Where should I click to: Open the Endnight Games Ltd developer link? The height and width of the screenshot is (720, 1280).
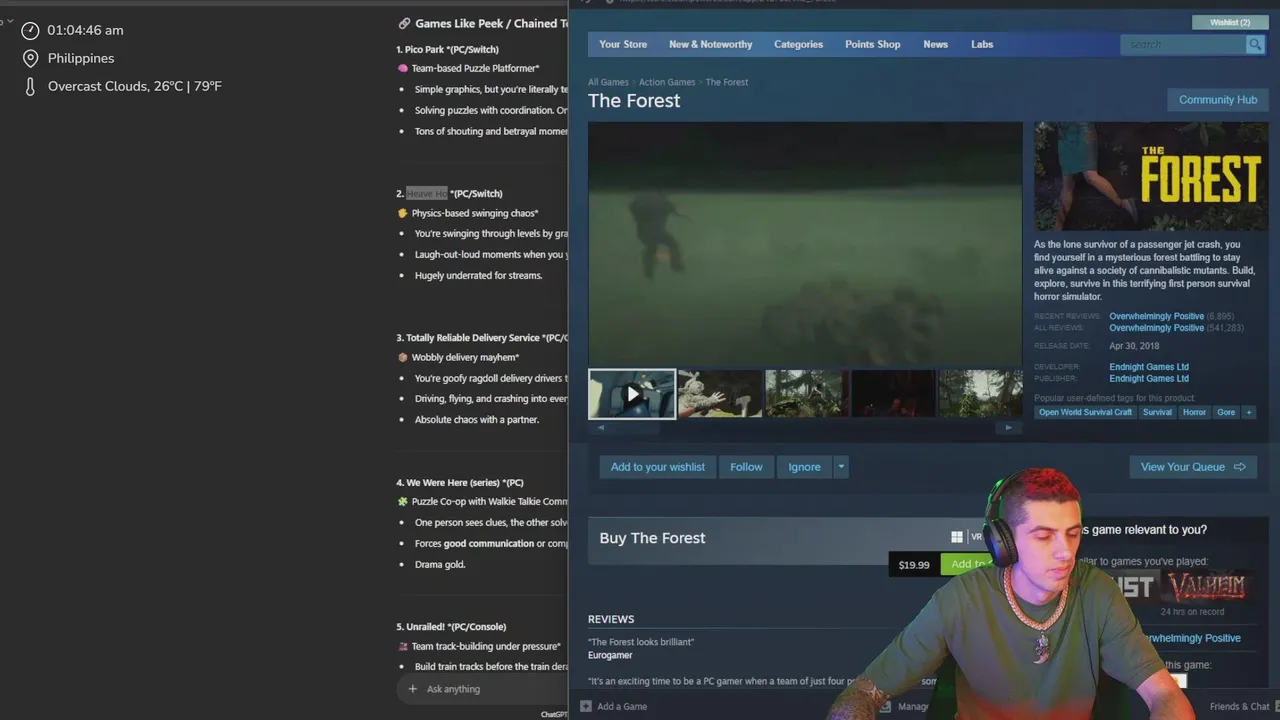click(x=1149, y=367)
